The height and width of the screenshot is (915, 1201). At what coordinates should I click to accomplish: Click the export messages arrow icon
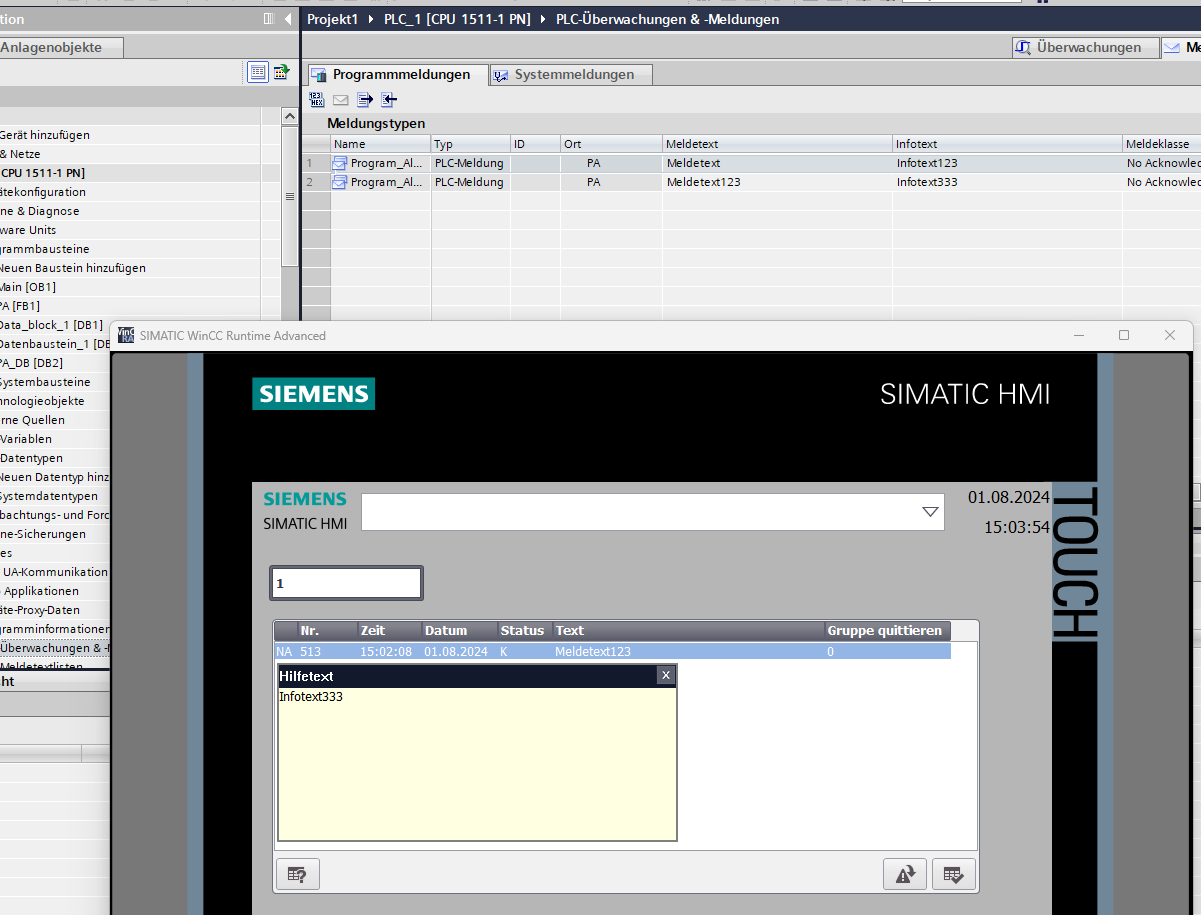(365, 99)
